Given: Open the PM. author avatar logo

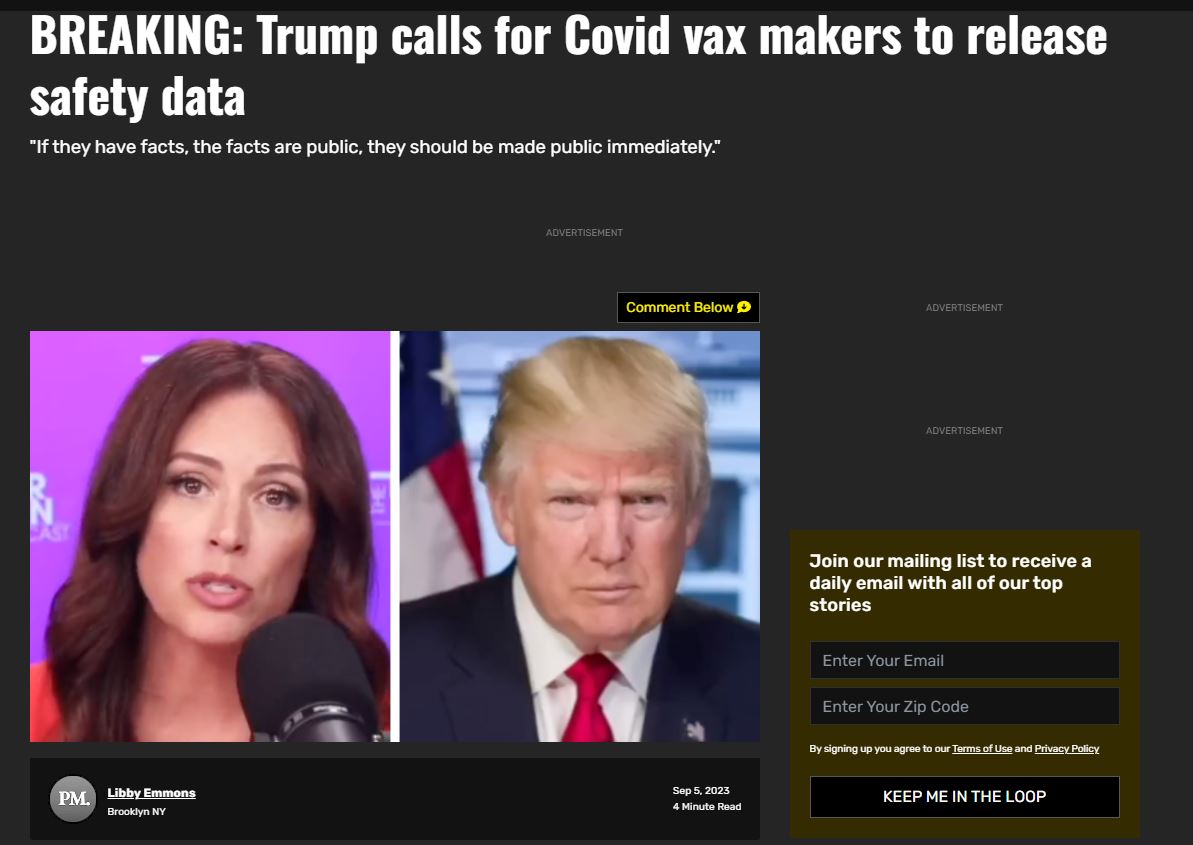Looking at the screenshot, I should [x=73, y=799].
